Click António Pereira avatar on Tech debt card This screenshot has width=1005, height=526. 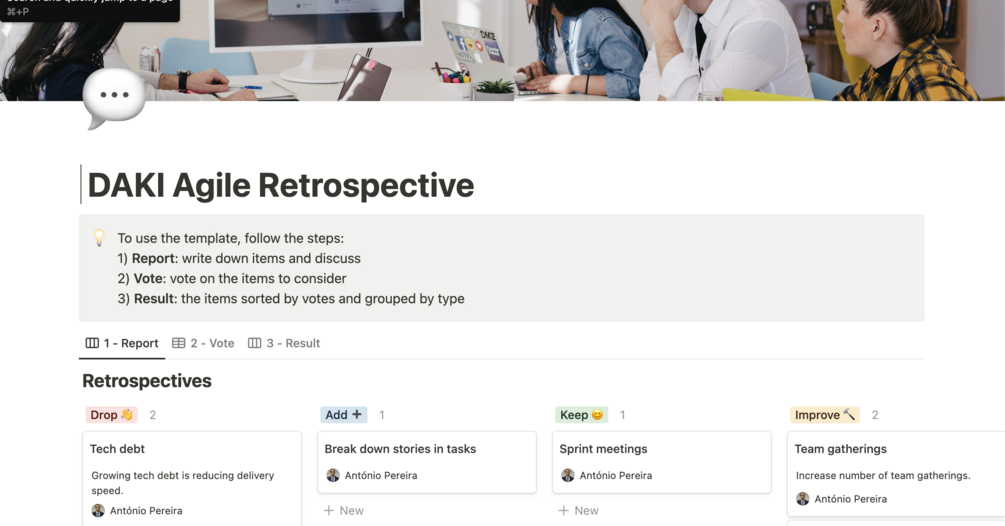pyautogui.click(x=98, y=511)
